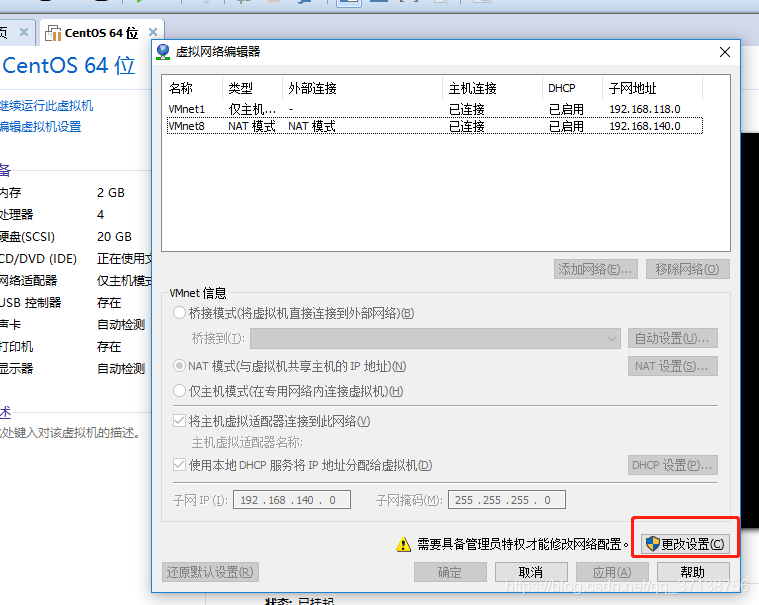Close the CentOS 64 位 tab

tap(153, 32)
